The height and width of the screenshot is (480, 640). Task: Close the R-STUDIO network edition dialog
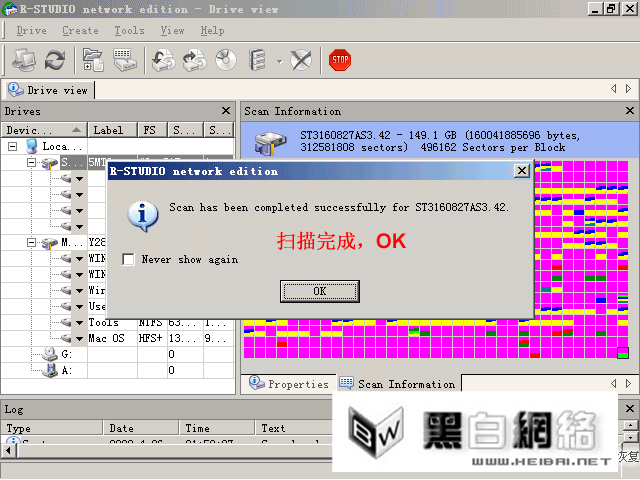click(x=522, y=171)
